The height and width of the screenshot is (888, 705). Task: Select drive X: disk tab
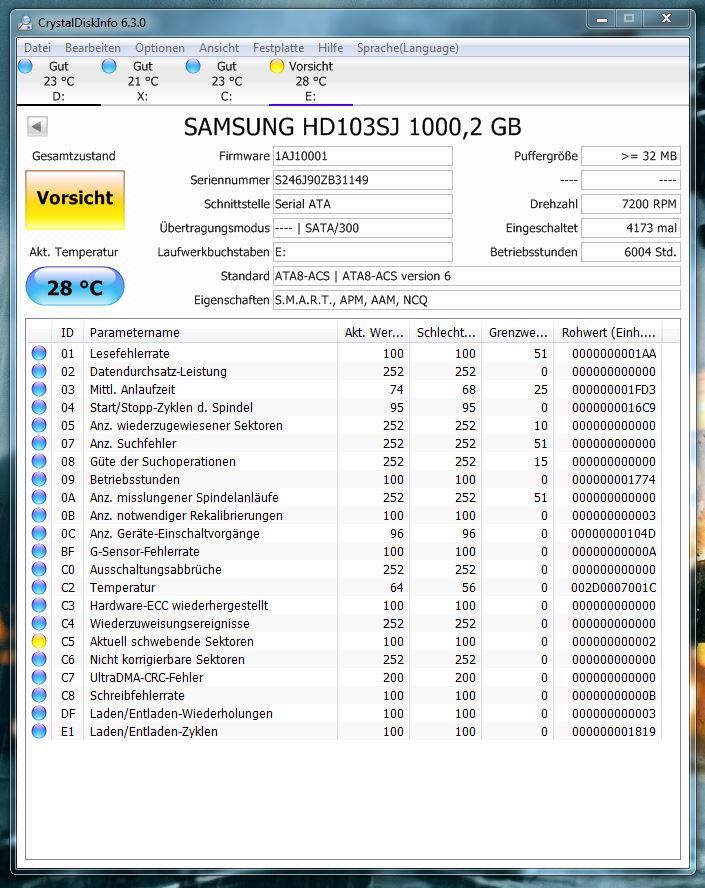(x=143, y=82)
